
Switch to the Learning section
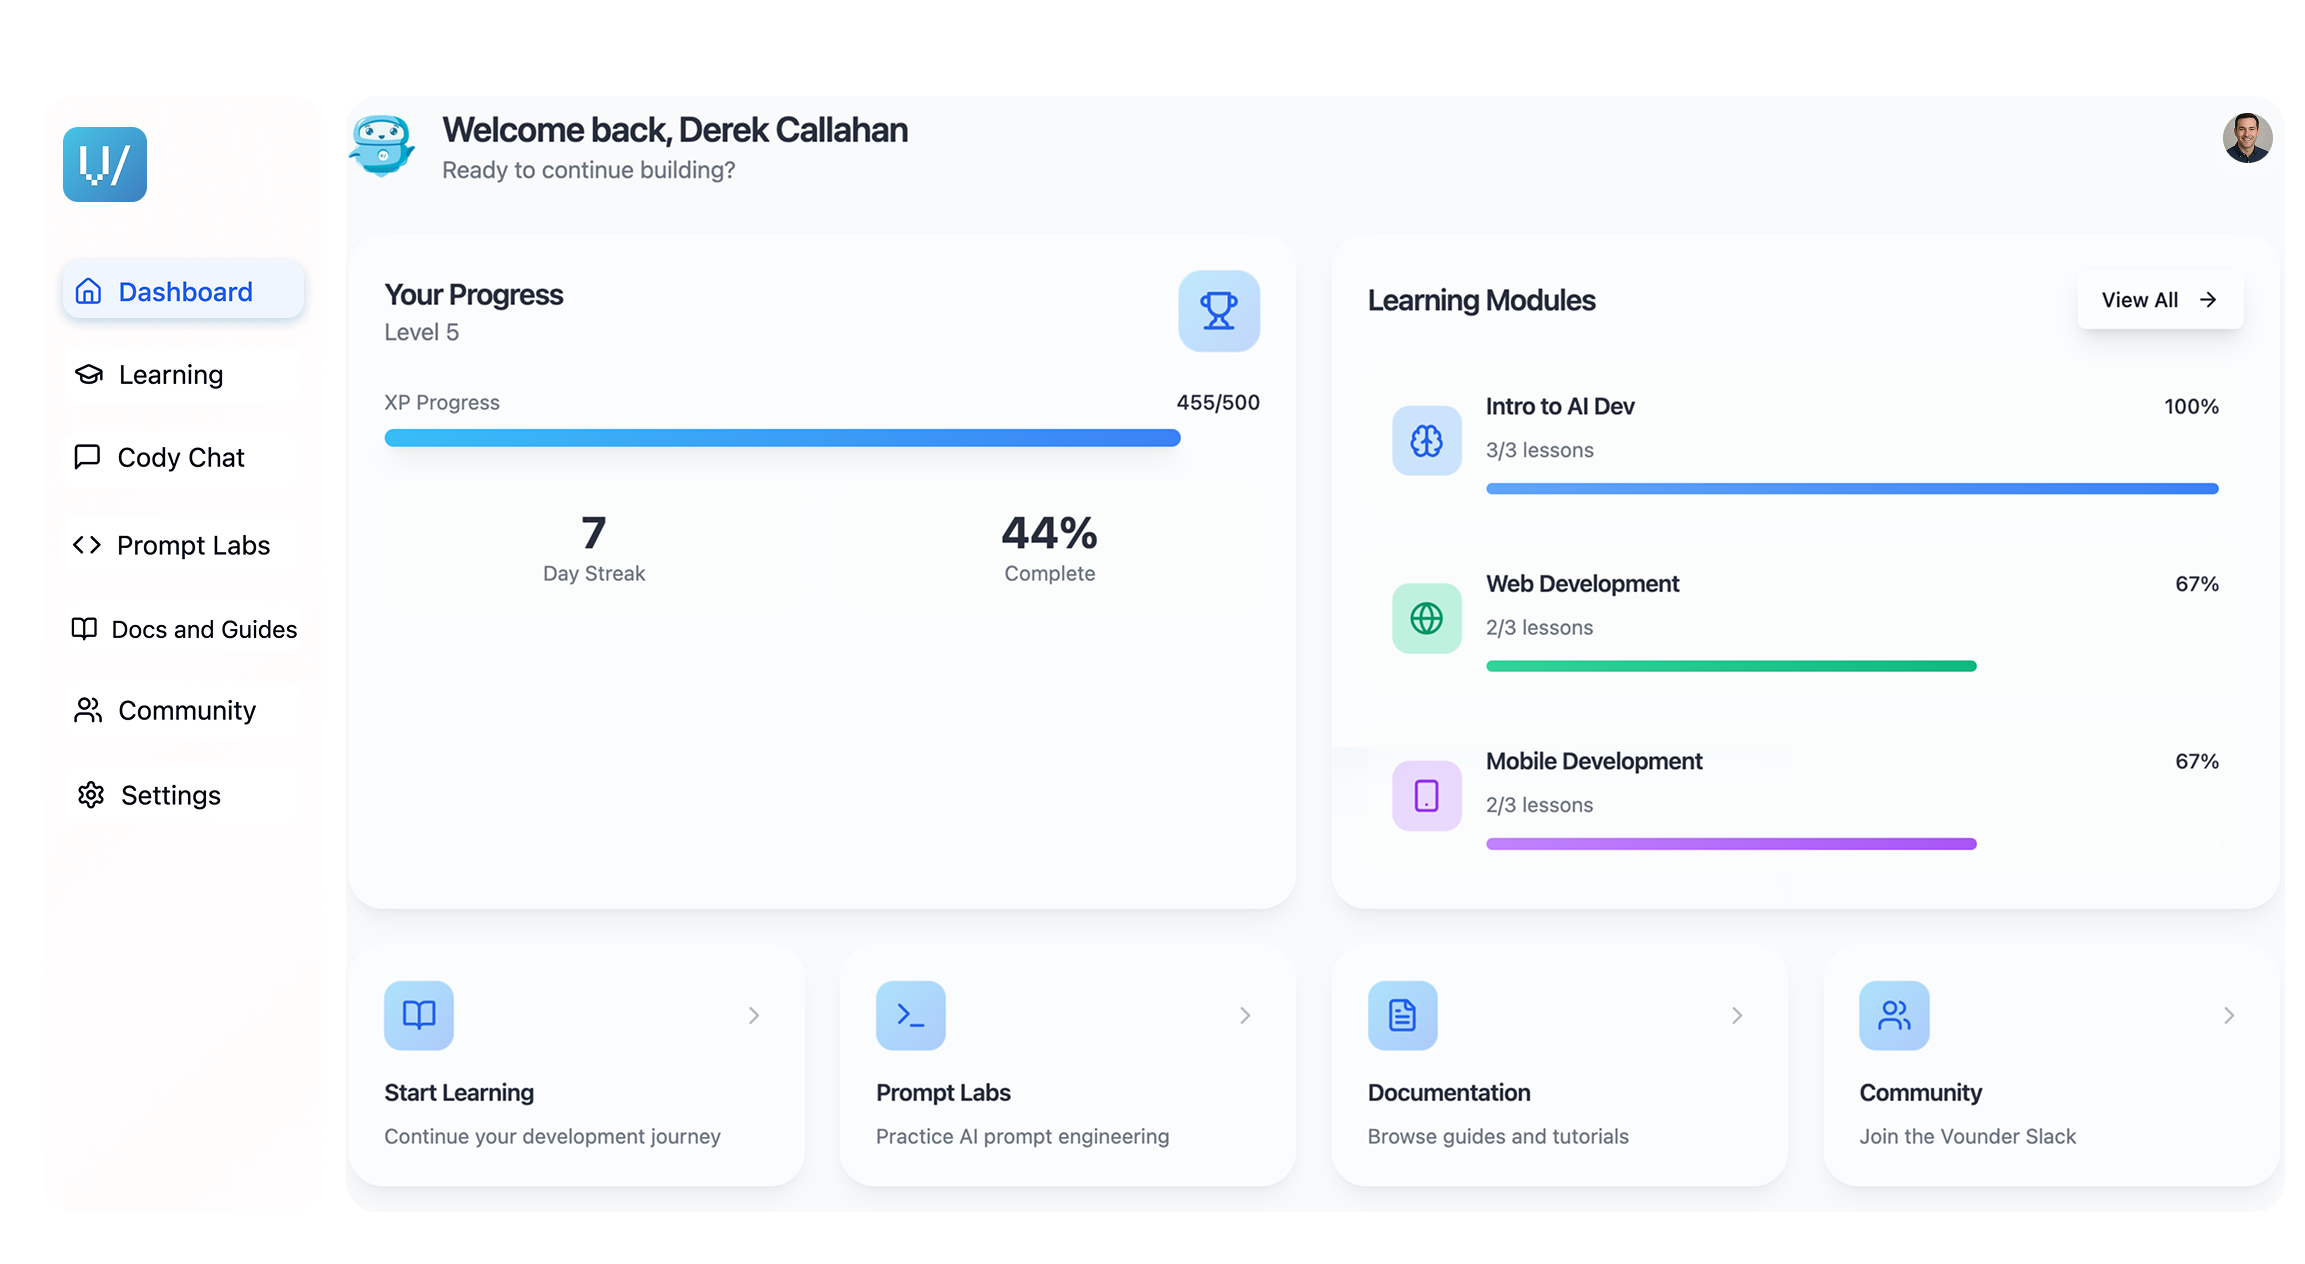click(x=170, y=374)
